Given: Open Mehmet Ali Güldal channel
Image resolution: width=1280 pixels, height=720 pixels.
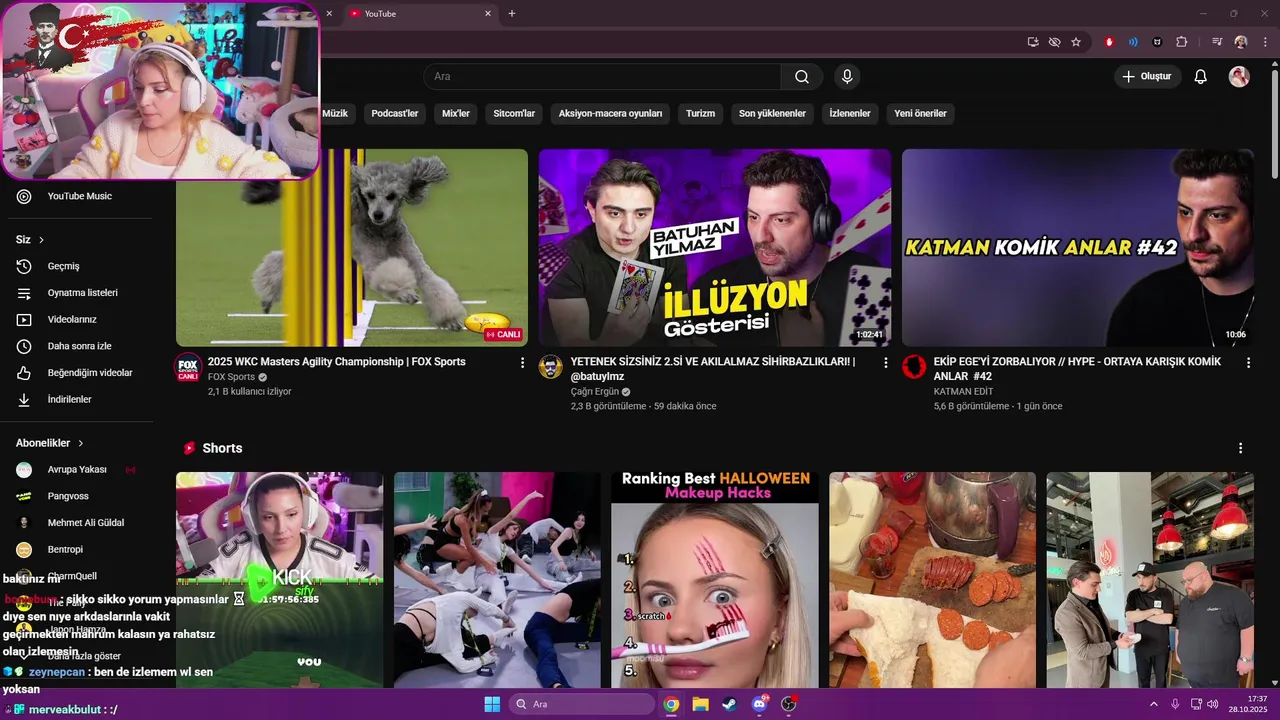Looking at the screenshot, I should click(78, 523).
